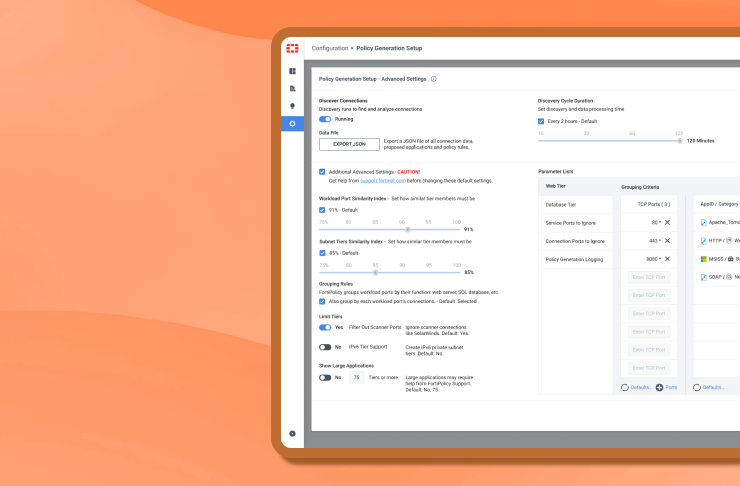
Task: Toggle the Discover Connections Running switch
Action: tap(325, 119)
